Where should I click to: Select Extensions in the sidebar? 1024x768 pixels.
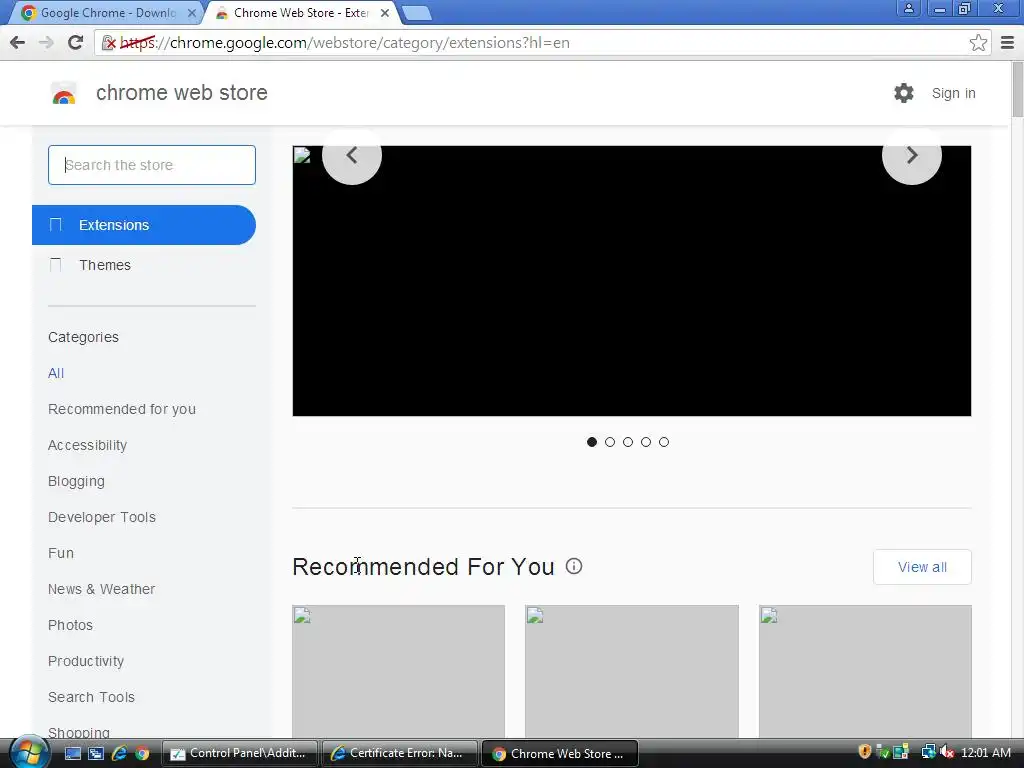click(144, 225)
